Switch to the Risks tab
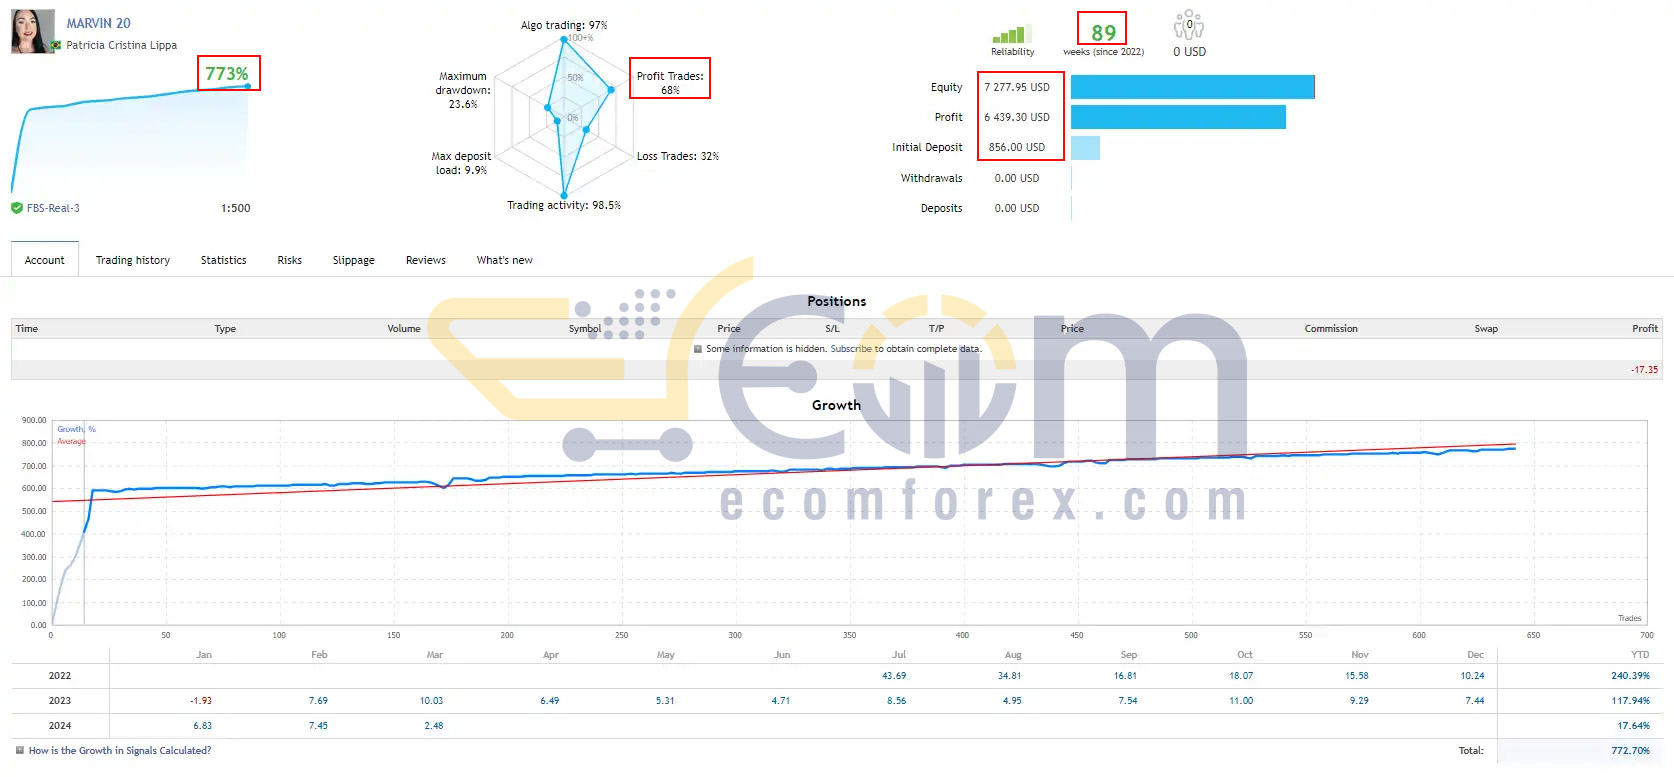The width and height of the screenshot is (1674, 777). click(x=289, y=260)
